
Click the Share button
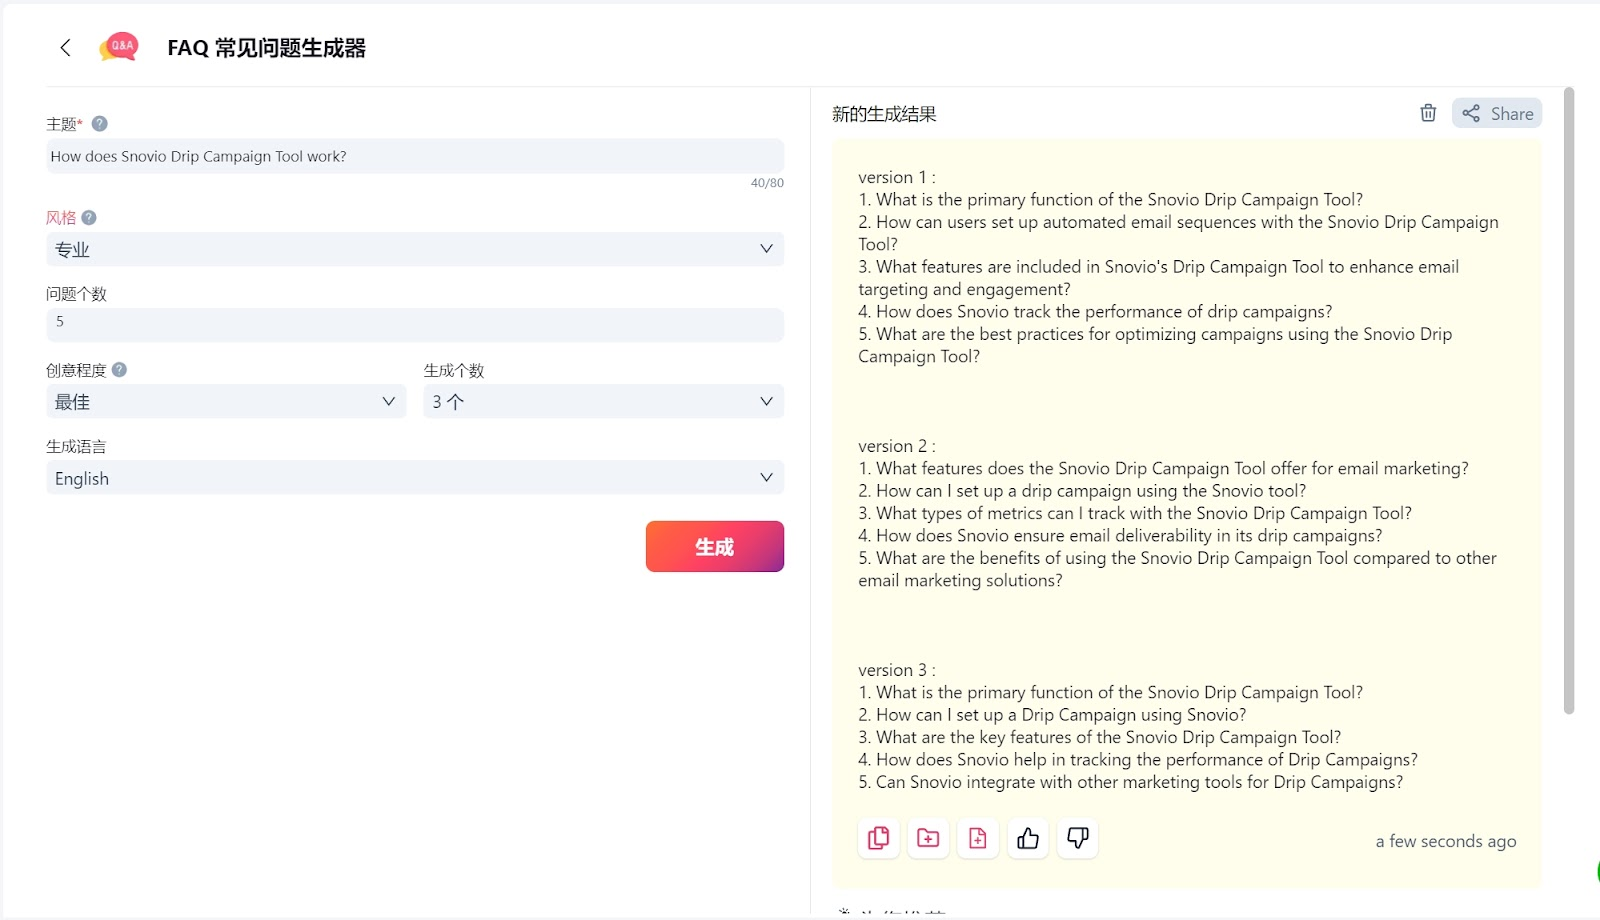pyautogui.click(x=1497, y=113)
